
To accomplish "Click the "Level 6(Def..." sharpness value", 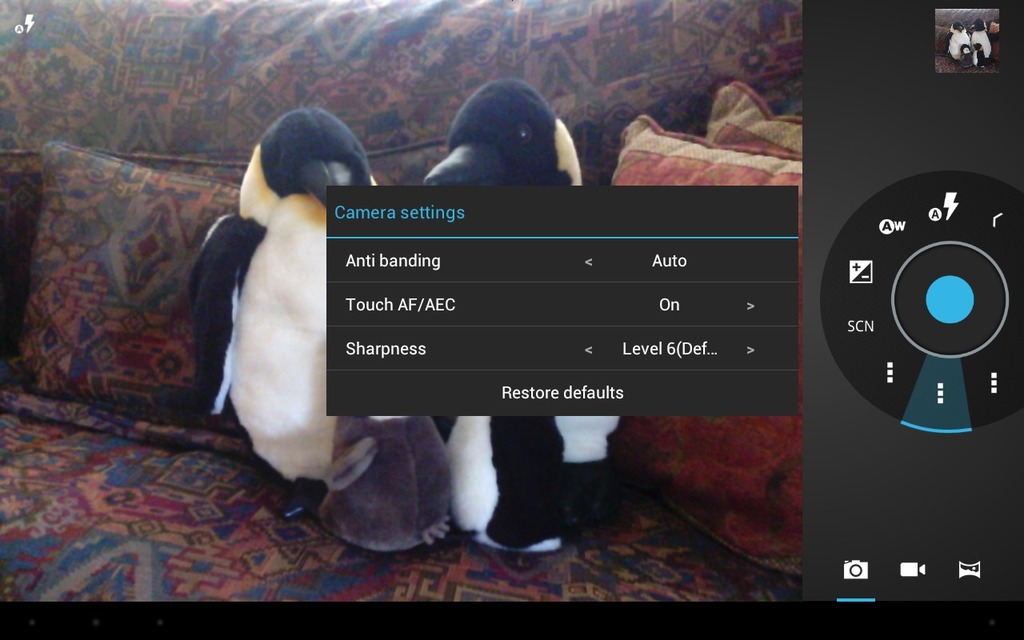I will [669, 349].
